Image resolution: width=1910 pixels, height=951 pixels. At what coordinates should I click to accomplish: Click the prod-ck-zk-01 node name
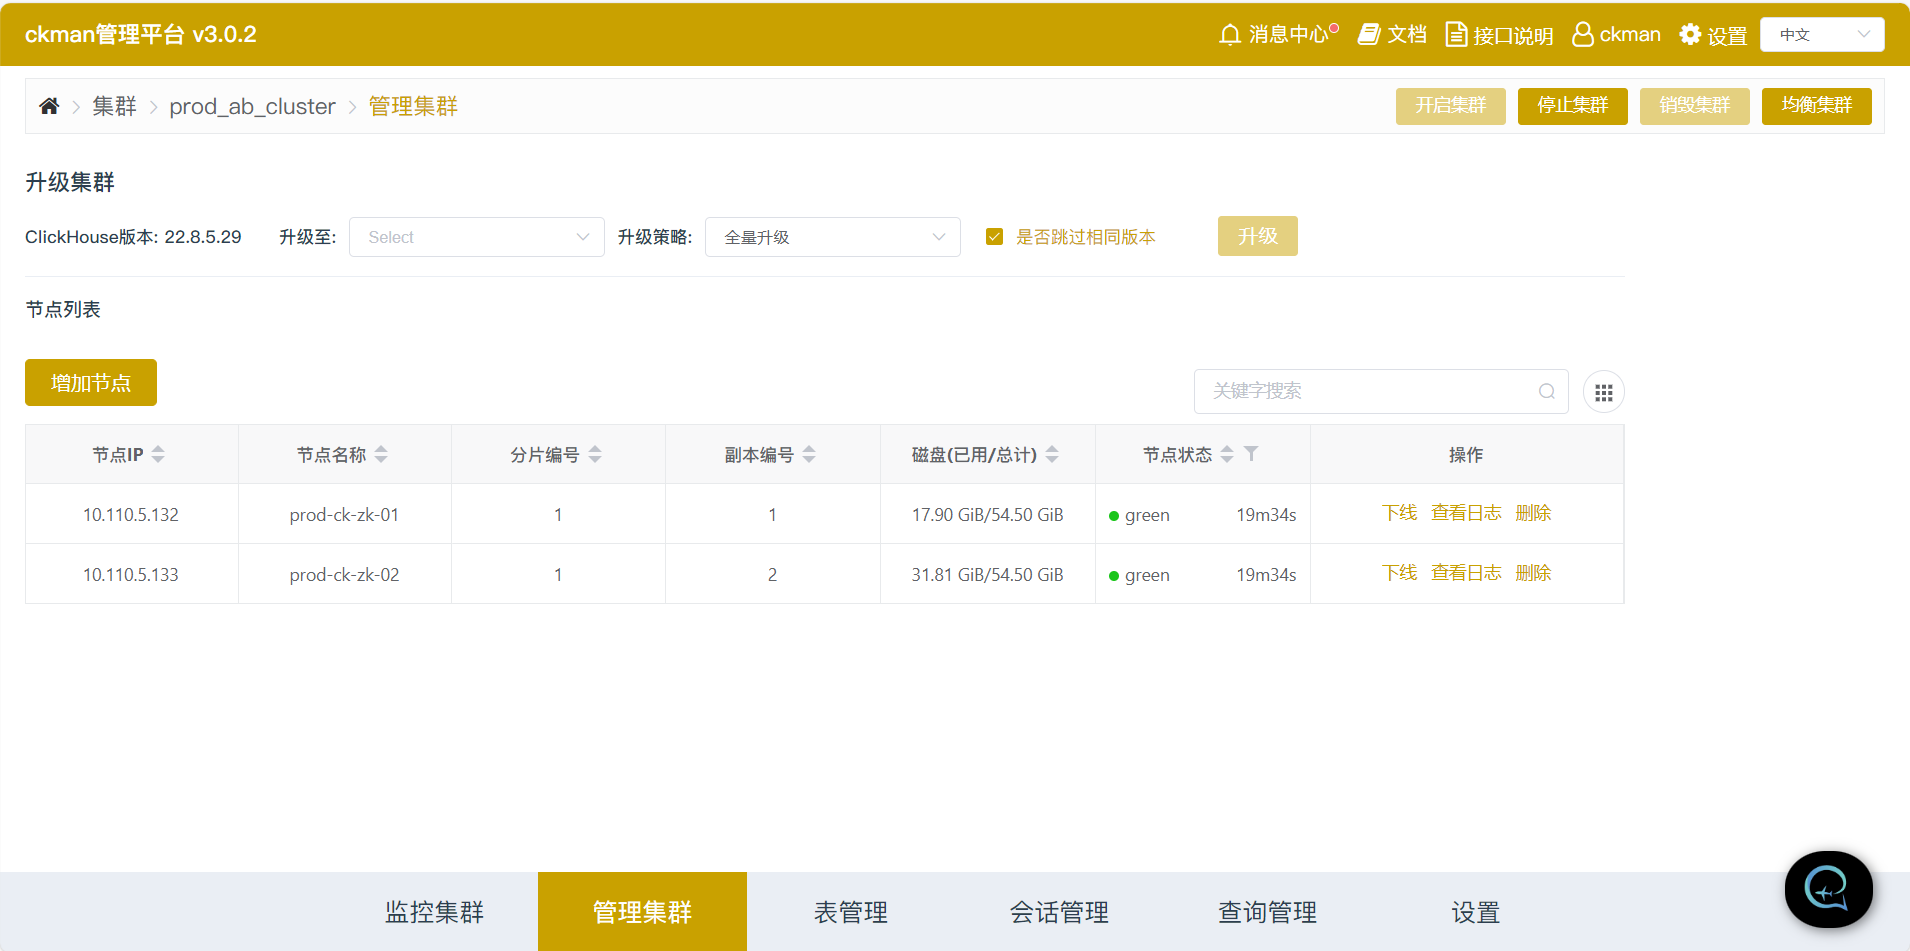[x=344, y=515]
